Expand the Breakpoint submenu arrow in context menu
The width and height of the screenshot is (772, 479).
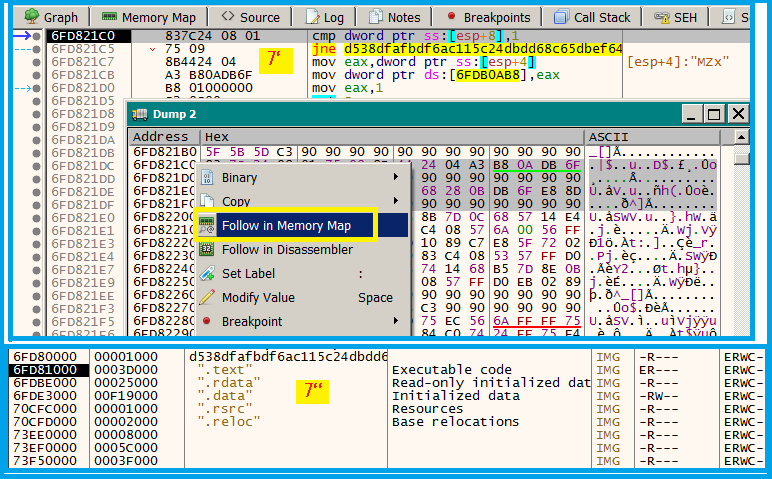click(397, 322)
